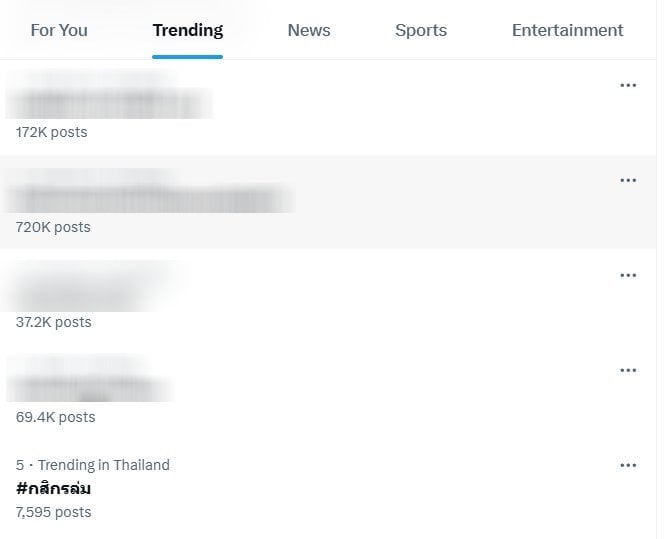Select the blurred trend with 37.2K posts

(x=328, y=297)
